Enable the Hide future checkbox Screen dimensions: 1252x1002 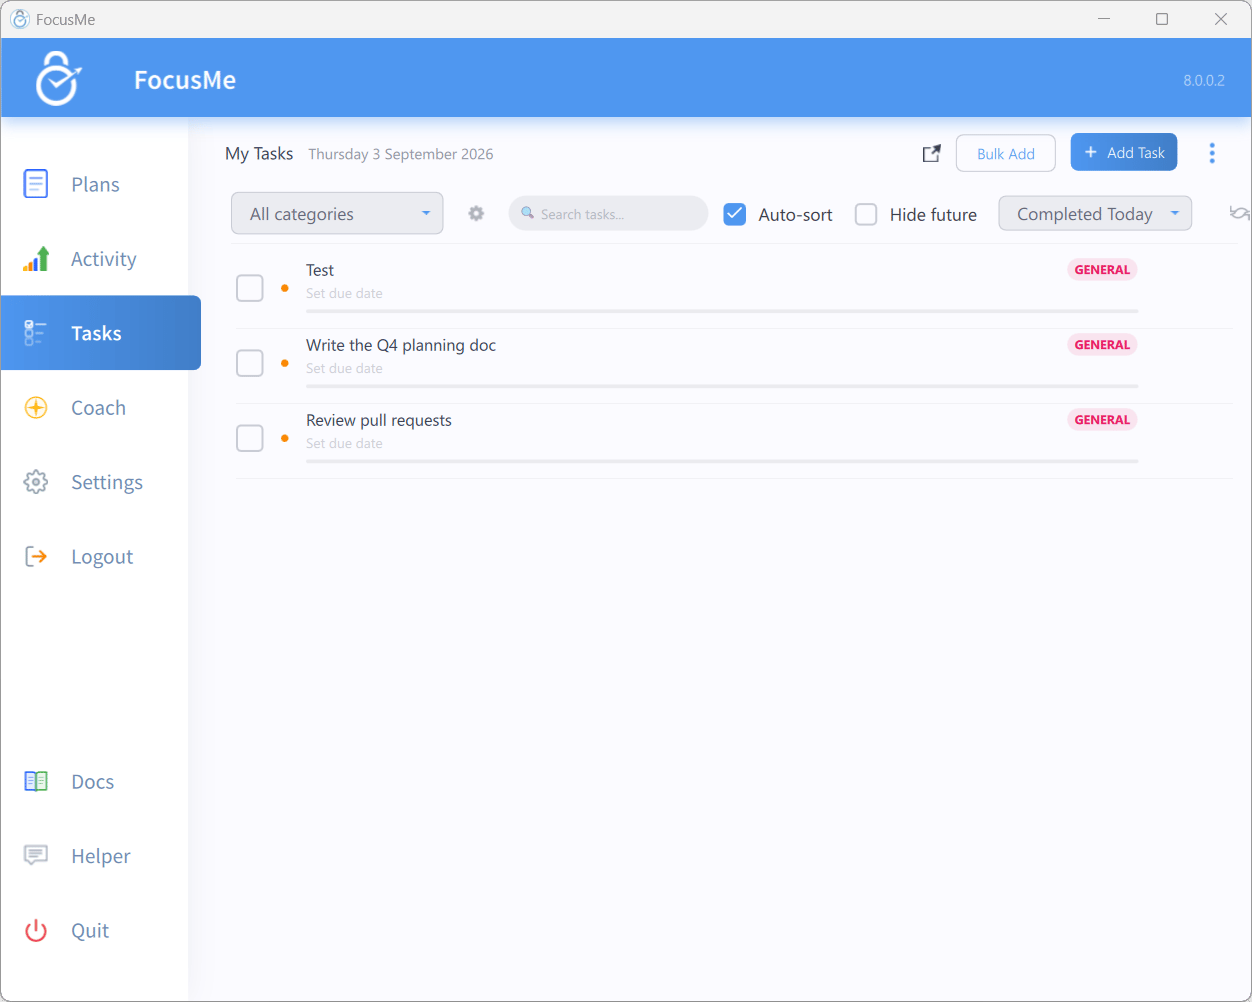[866, 214]
